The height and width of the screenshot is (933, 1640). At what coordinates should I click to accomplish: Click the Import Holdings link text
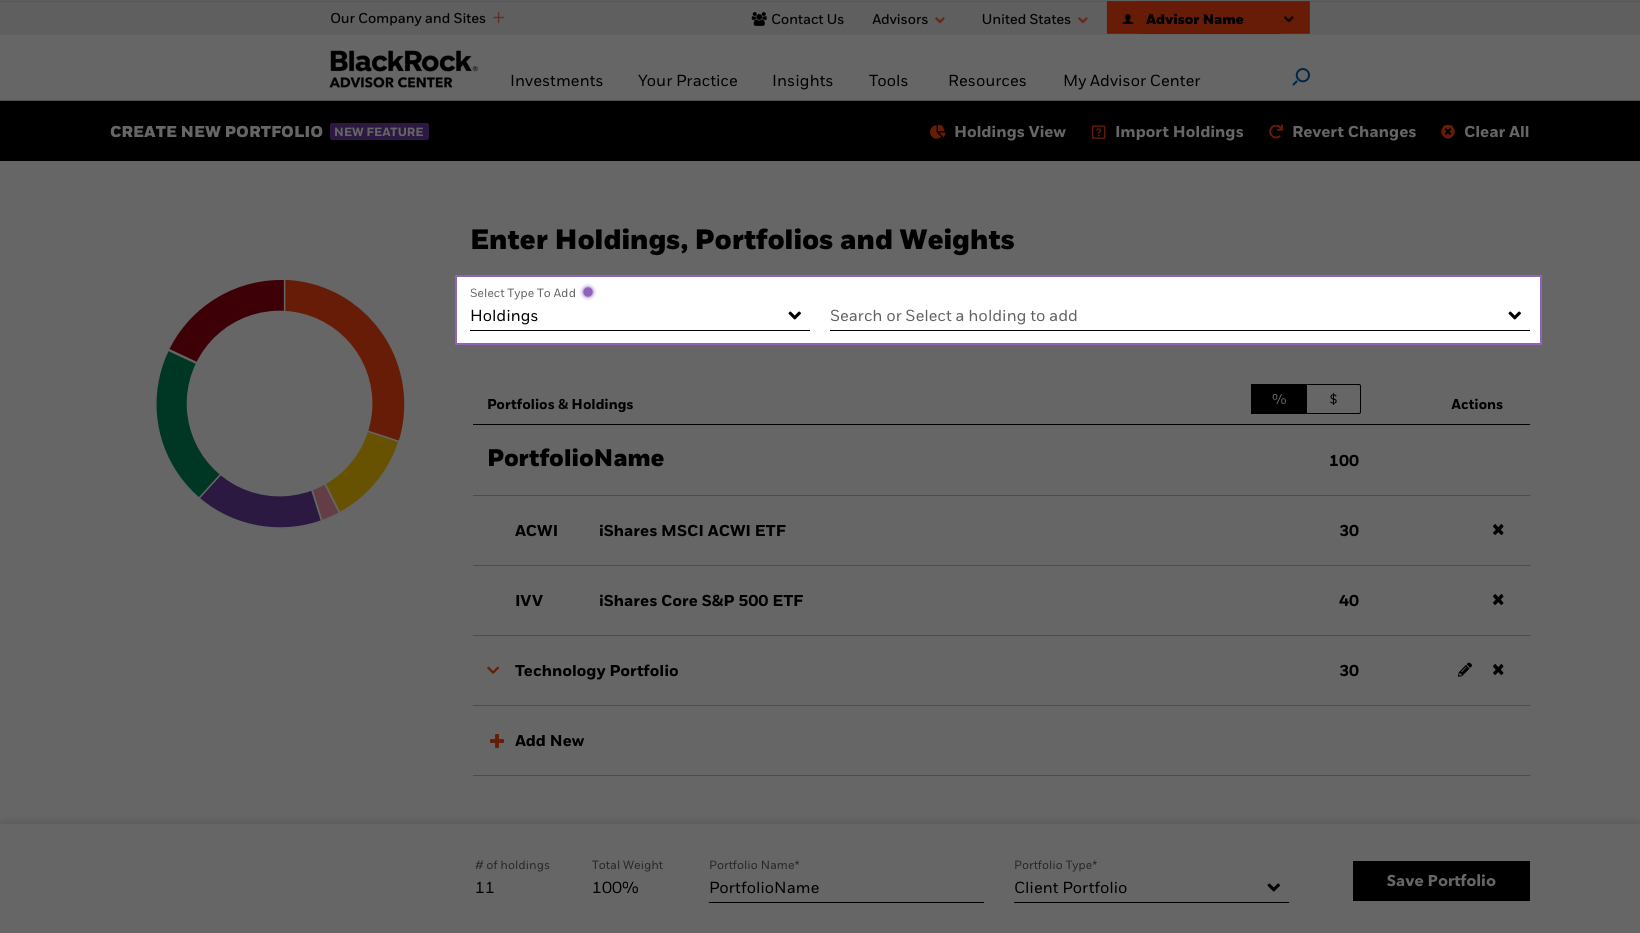tap(1179, 132)
